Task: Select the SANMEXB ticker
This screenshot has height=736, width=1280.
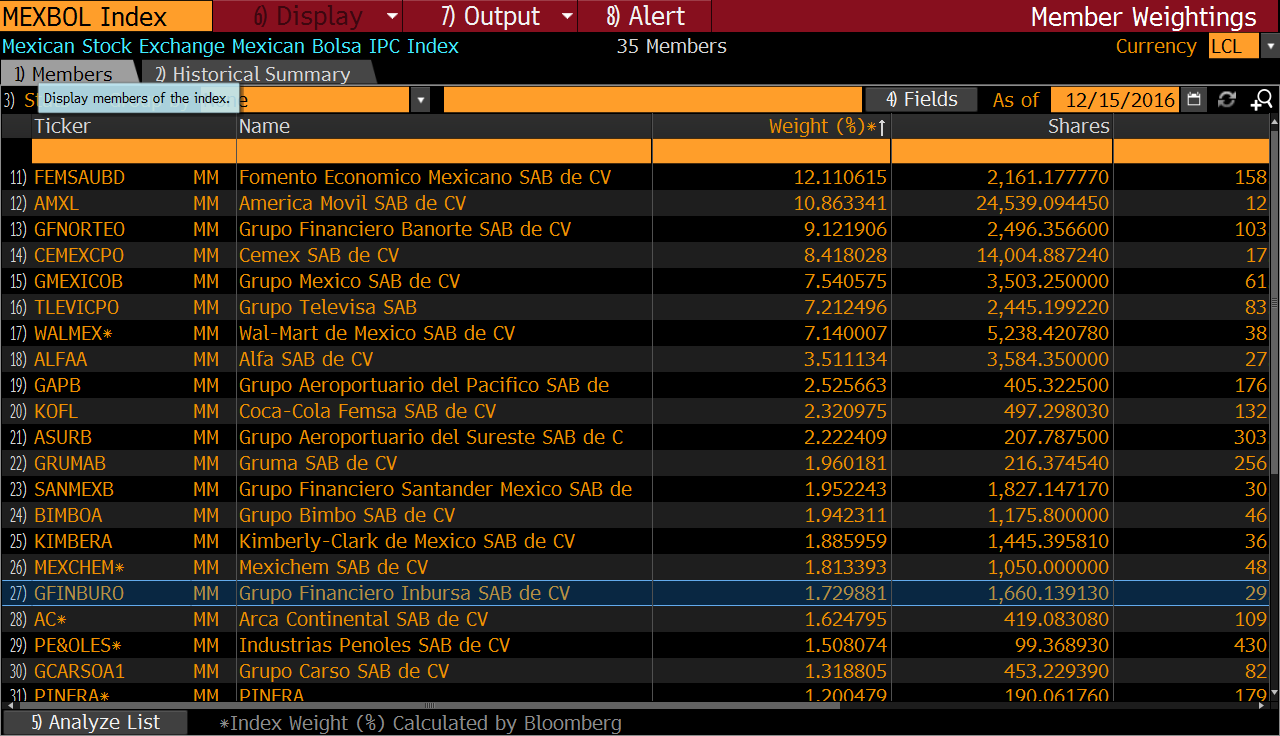Action: click(x=74, y=489)
